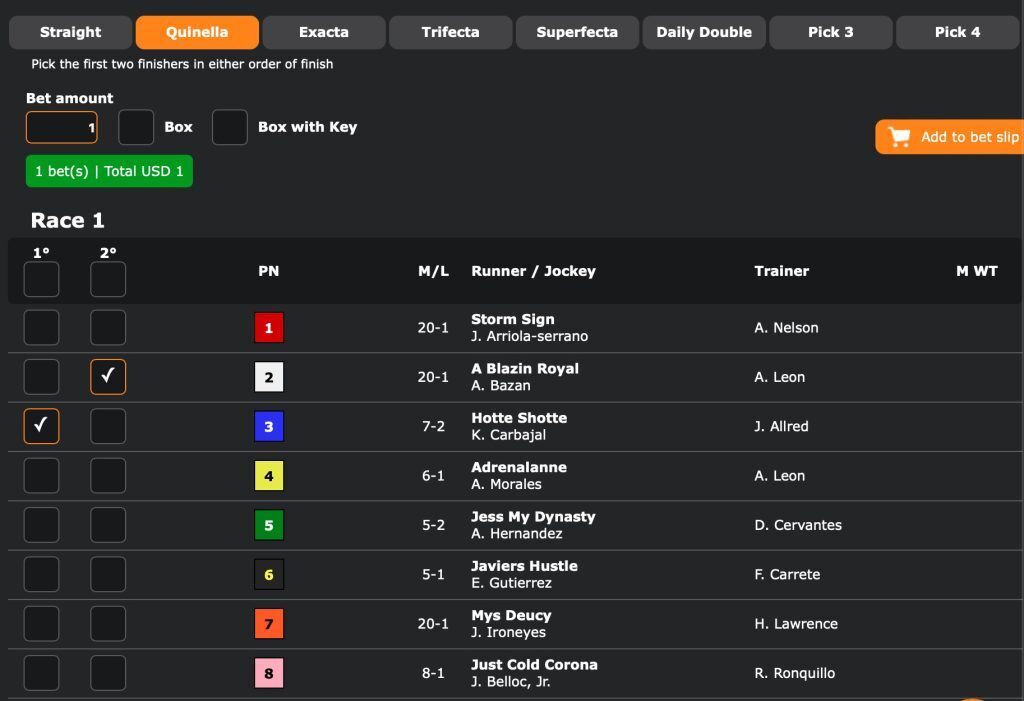Click the 5-2 odds for Jess My Dynasty

(x=434, y=525)
